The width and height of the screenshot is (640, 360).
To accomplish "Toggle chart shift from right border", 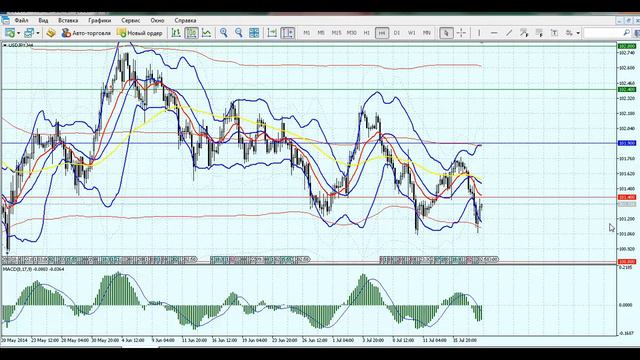I will click(x=288, y=33).
